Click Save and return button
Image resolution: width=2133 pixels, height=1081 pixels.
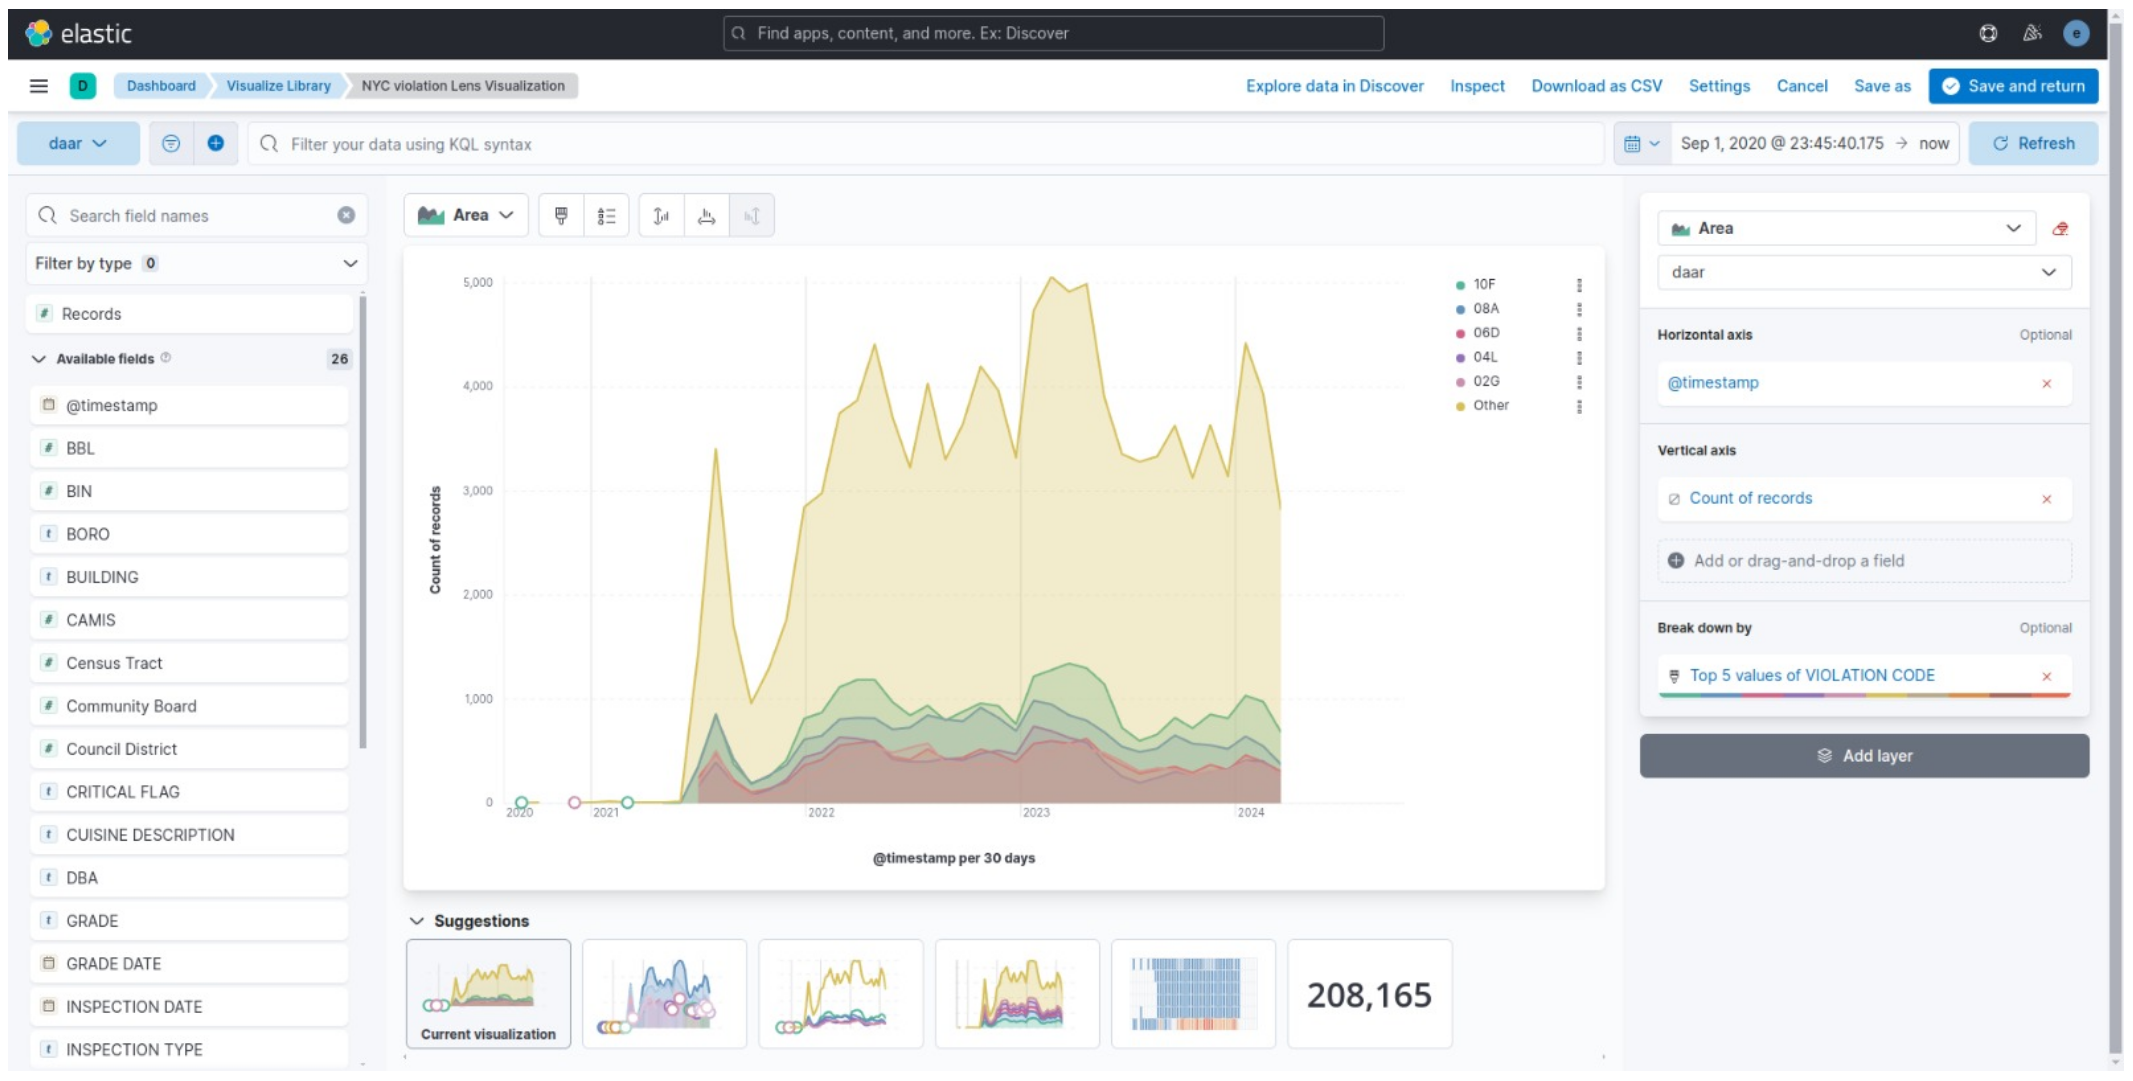point(2013,86)
